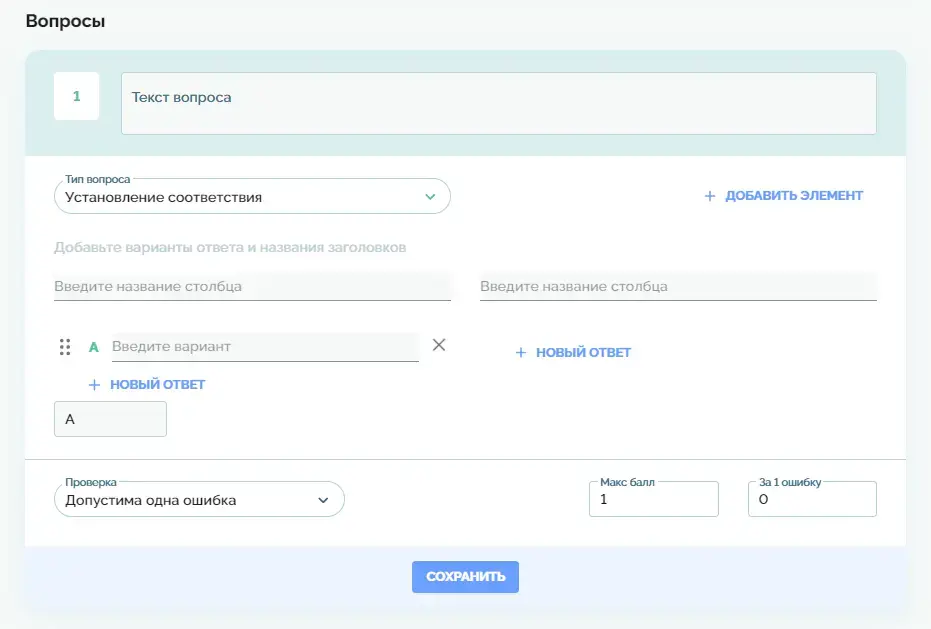Click ДОБАВИТЬ ЭЛЕМЕНТ link
The width and height of the screenshot is (931, 629).
pos(793,196)
